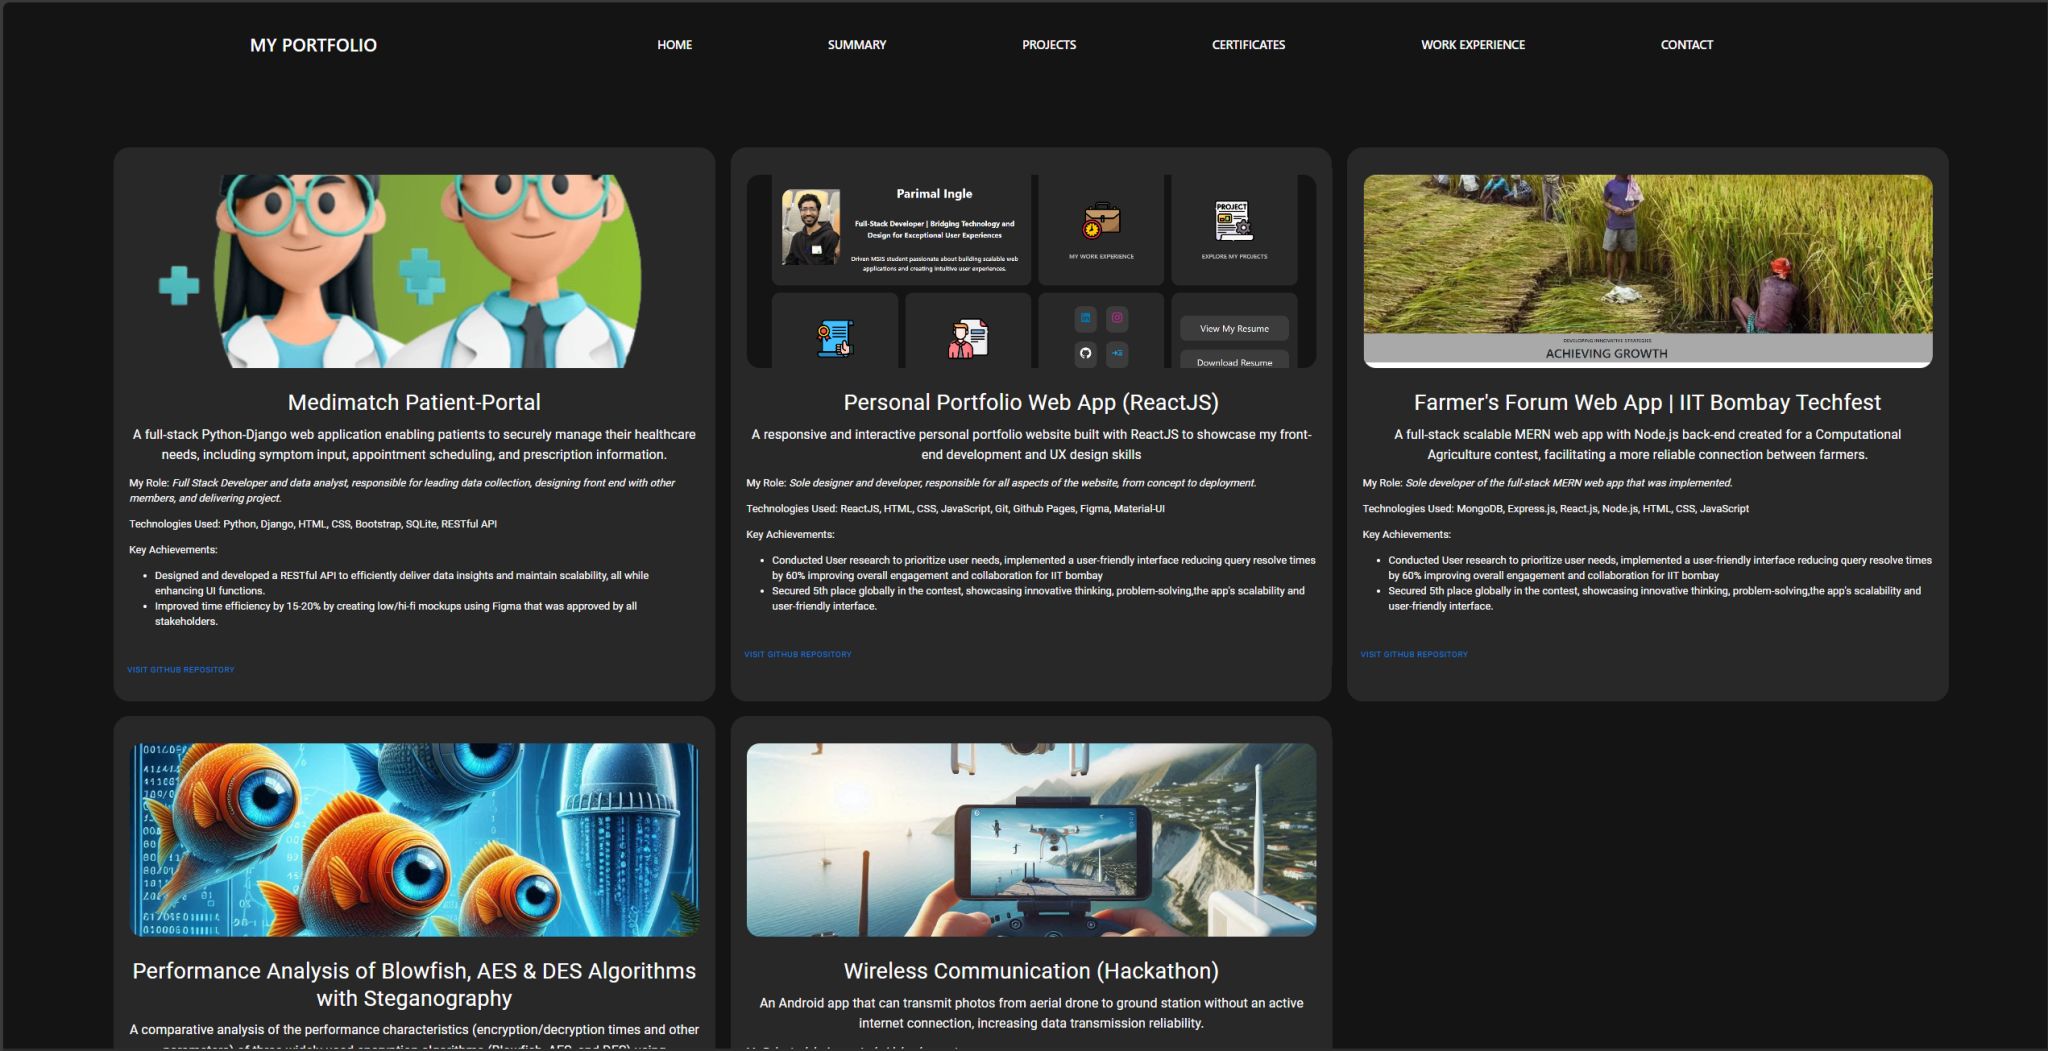
Task: Click technologies line listing ReactJS, Git, Figma
Action: pyautogui.click(x=955, y=509)
